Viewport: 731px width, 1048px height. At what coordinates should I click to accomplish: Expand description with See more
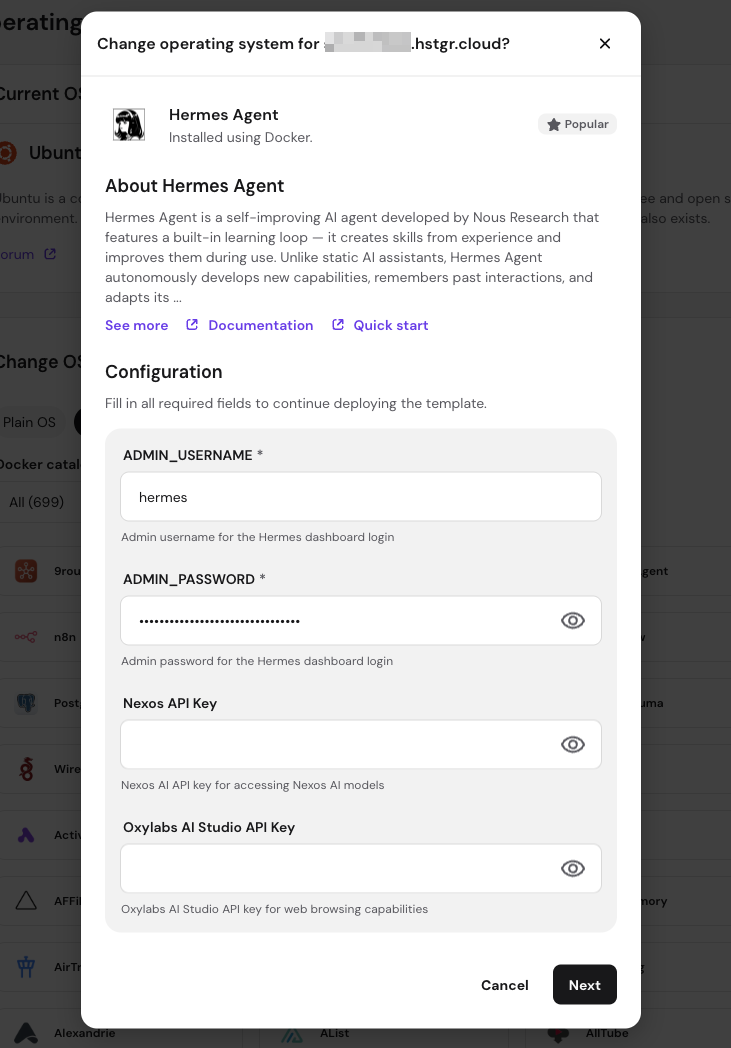click(136, 325)
